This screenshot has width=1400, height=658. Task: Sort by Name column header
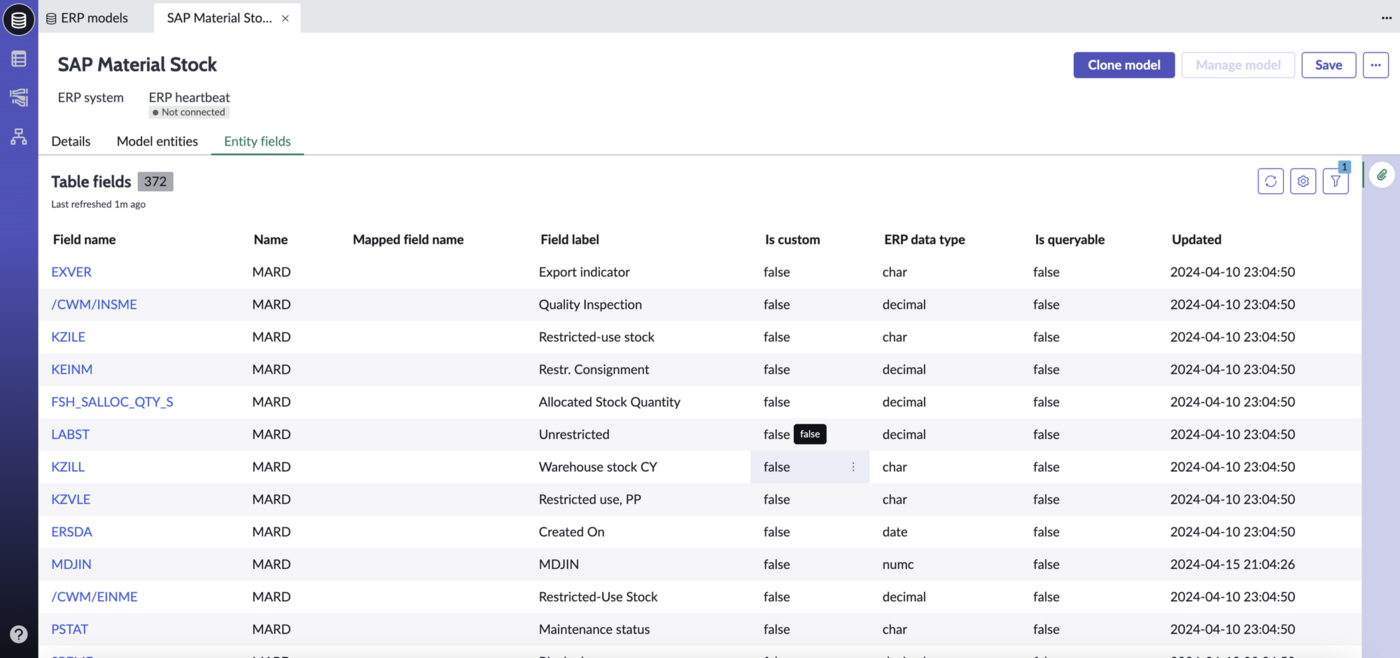tap(270, 239)
